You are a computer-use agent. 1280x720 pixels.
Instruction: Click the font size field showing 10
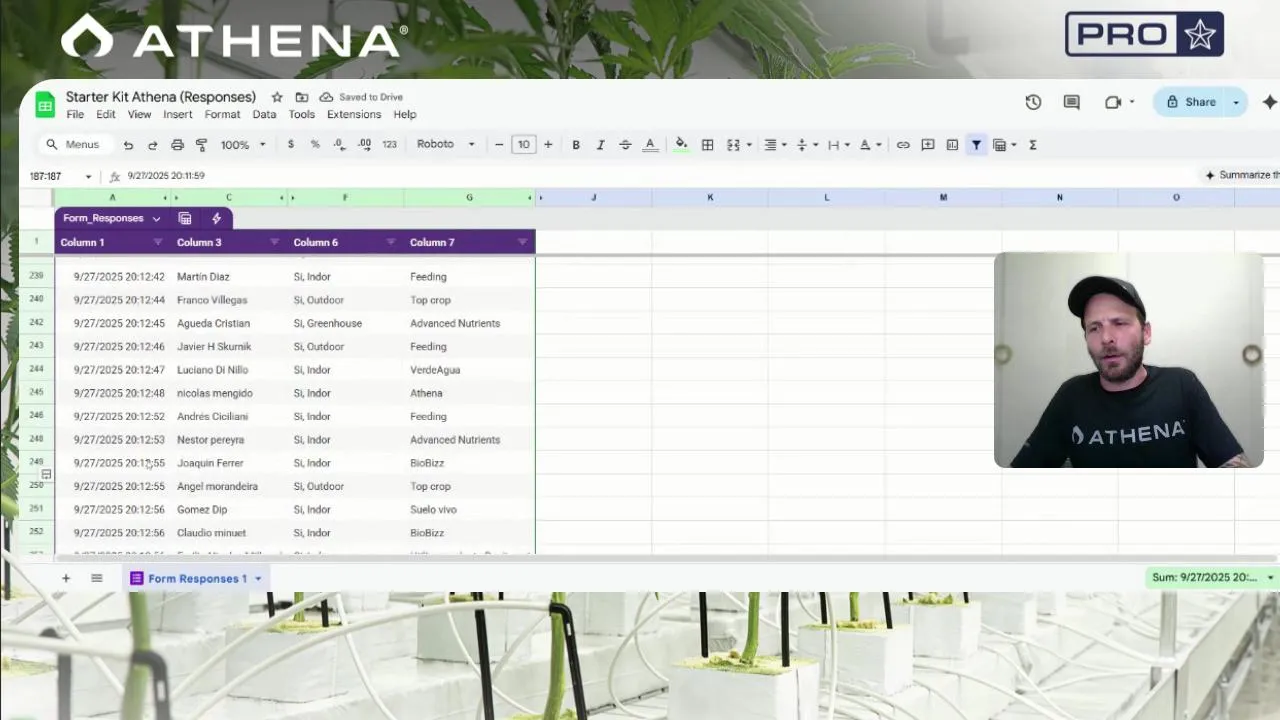(523, 145)
